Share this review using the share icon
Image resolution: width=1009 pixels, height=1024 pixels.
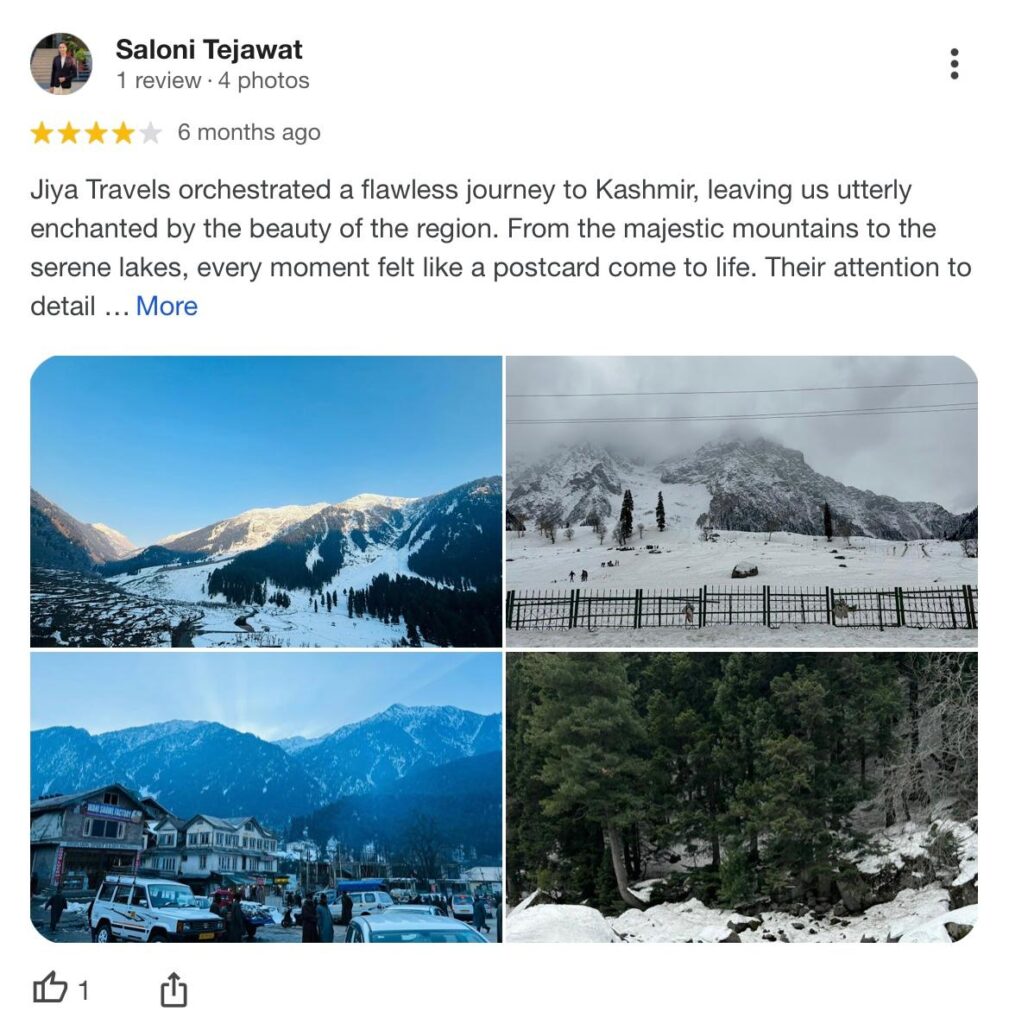[x=174, y=989]
